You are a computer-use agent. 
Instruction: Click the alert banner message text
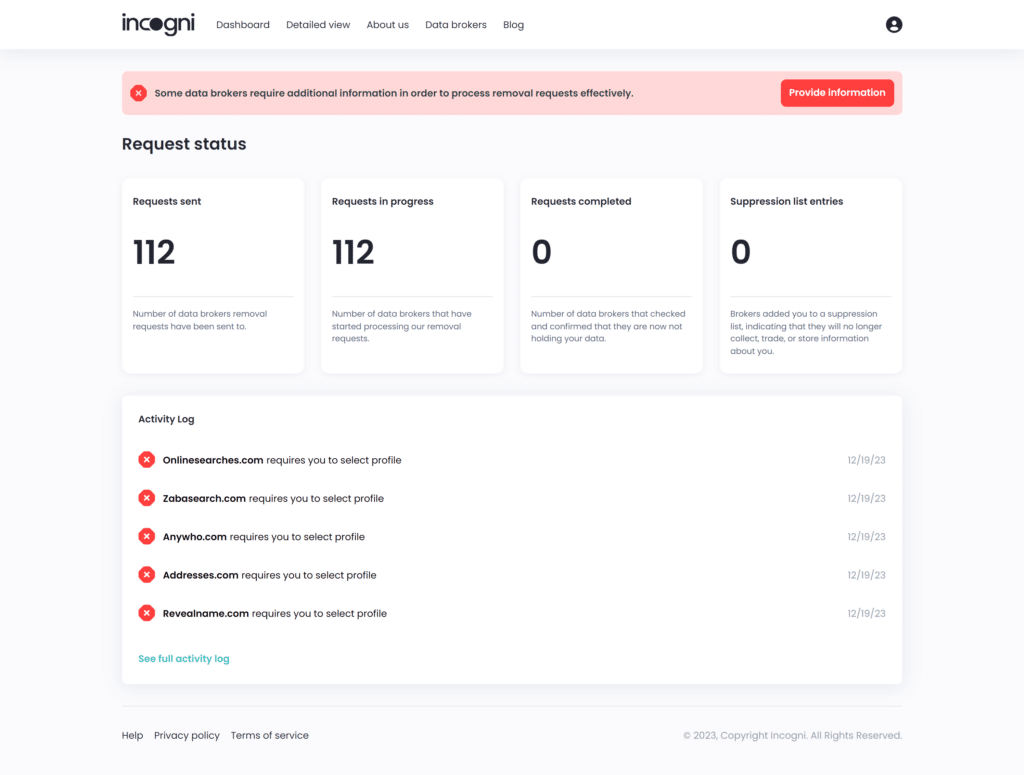tap(394, 93)
